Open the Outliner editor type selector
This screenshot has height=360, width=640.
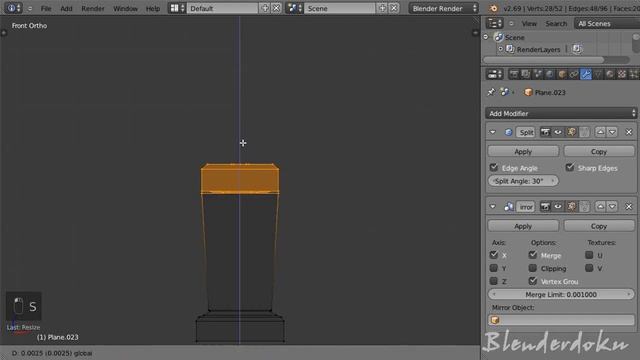[494, 24]
